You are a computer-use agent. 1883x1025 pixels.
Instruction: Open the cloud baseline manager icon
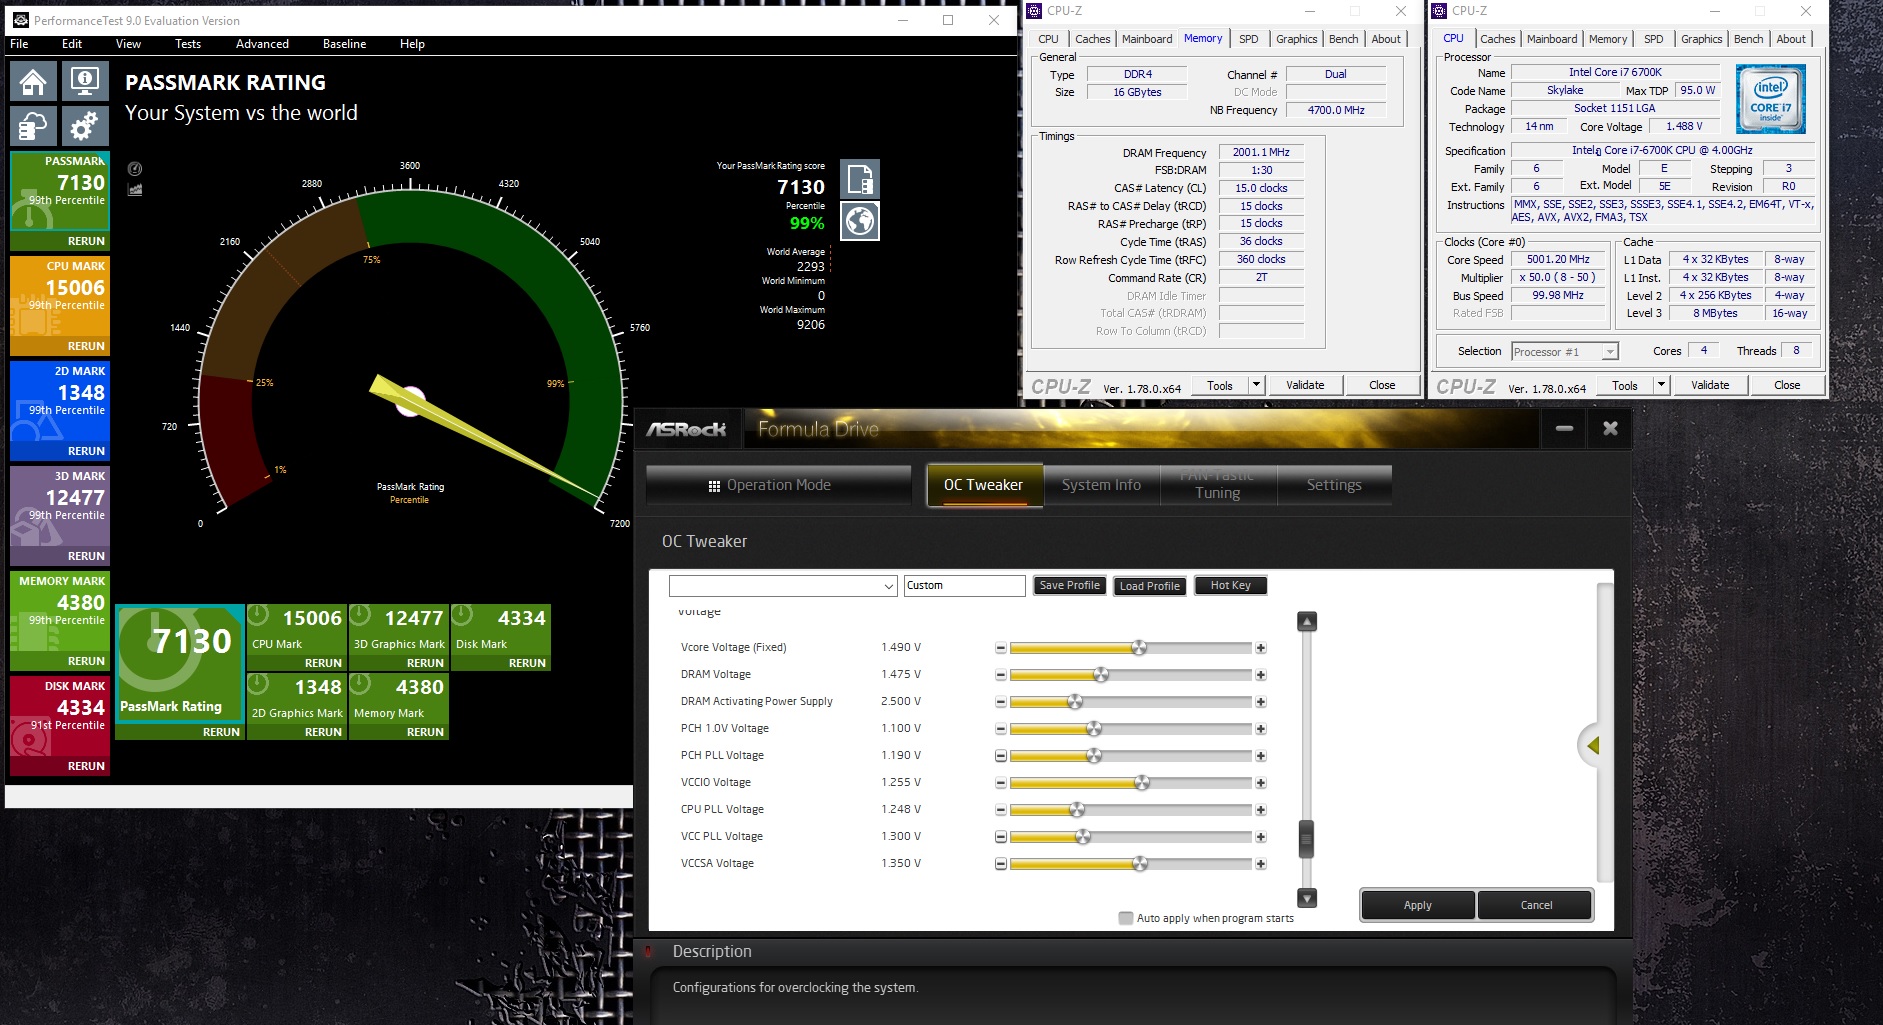click(33, 127)
